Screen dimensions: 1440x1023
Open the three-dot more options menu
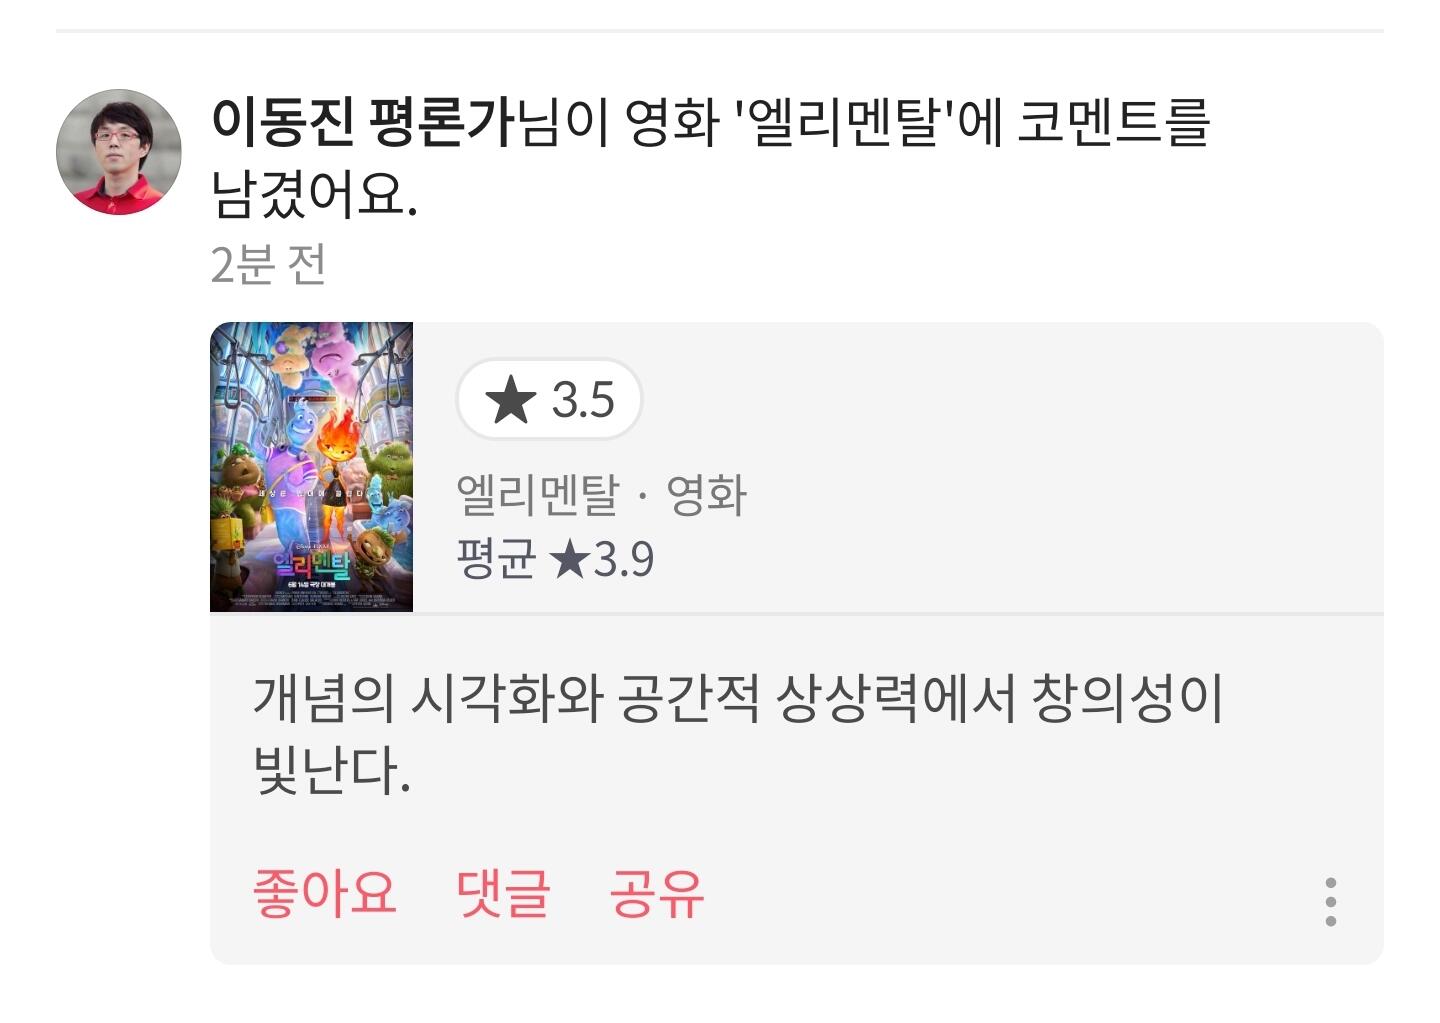[1330, 902]
